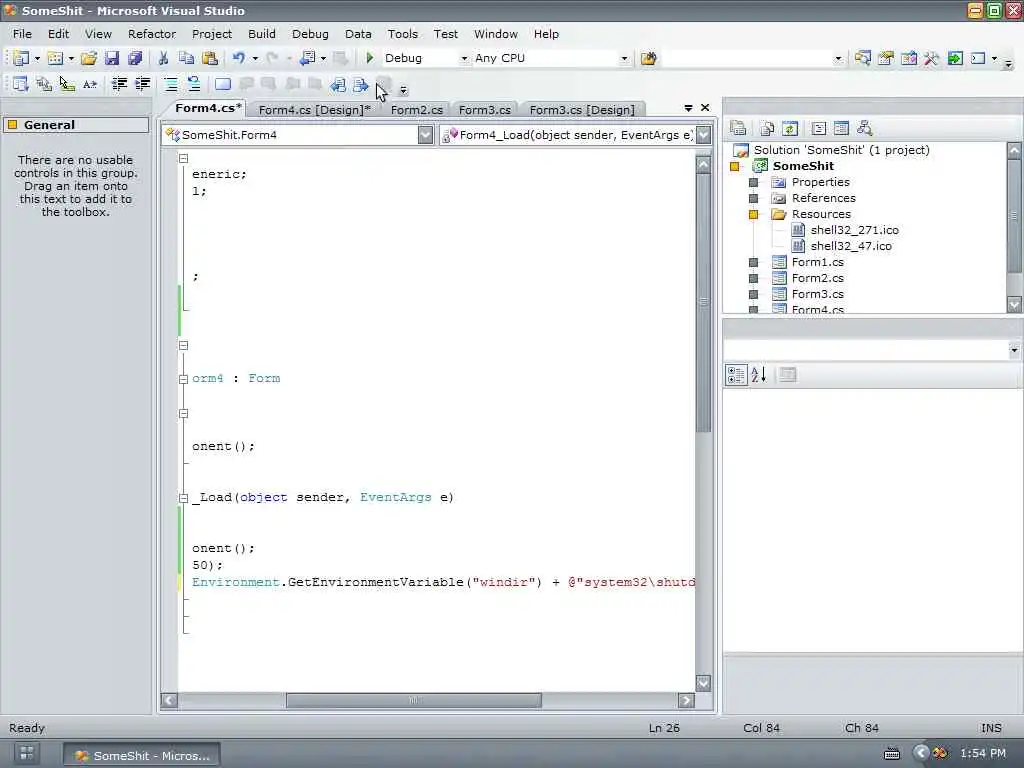The height and width of the screenshot is (768, 1024).
Task: Expand the Form1.cs node
Action: pyautogui.click(x=753, y=263)
